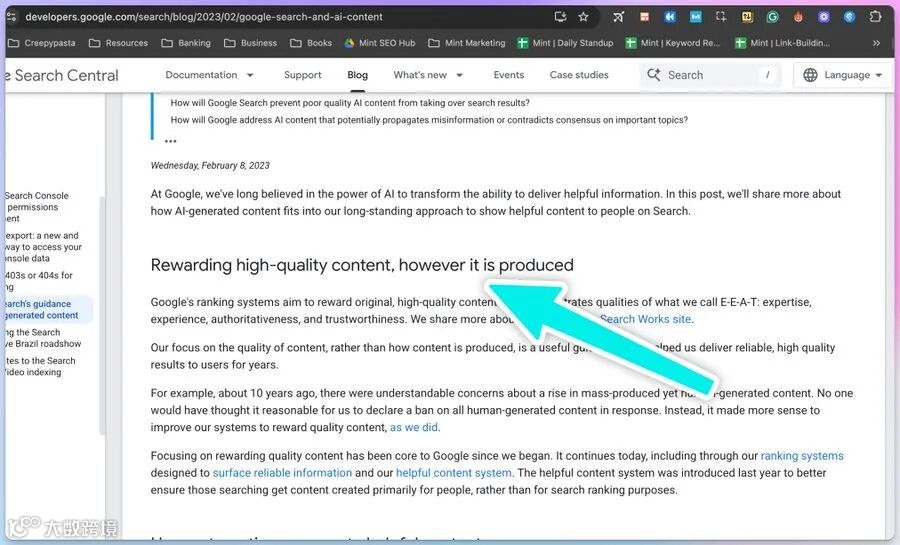900x545 pixels.
Task: Show more bookmarks with the chevron
Action: [x=876, y=43]
